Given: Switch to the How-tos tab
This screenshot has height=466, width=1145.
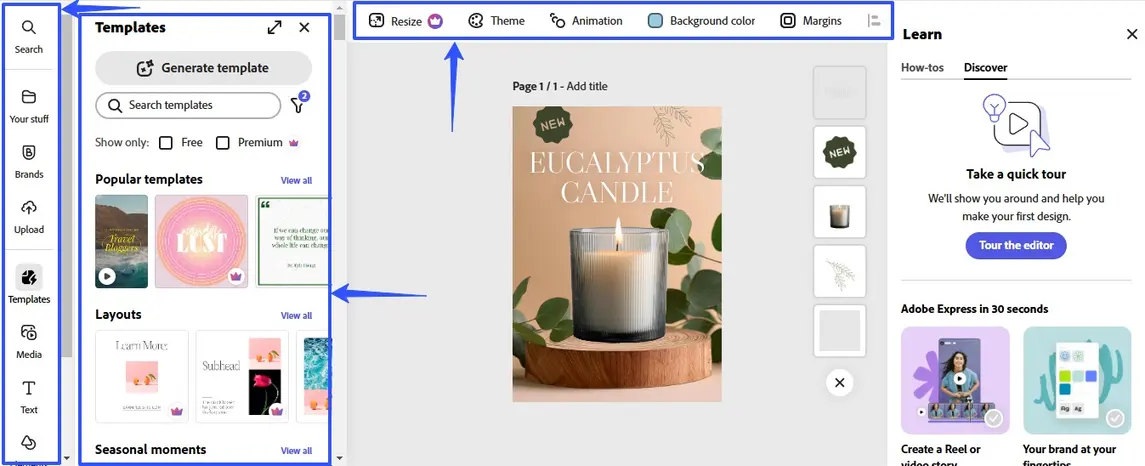Looking at the screenshot, I should (923, 68).
